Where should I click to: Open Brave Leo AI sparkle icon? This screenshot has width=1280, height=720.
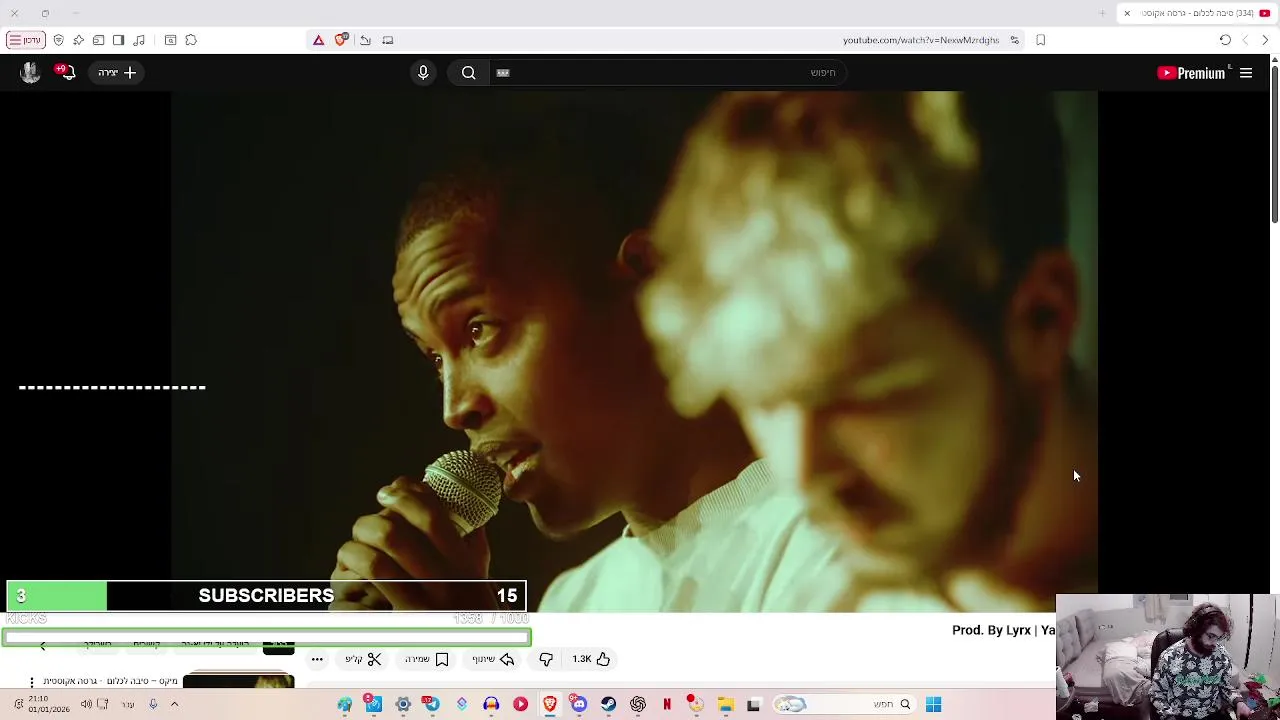78,40
